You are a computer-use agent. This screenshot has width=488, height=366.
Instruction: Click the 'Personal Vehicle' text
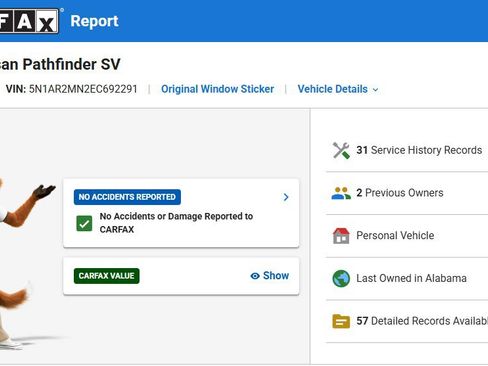[395, 235]
